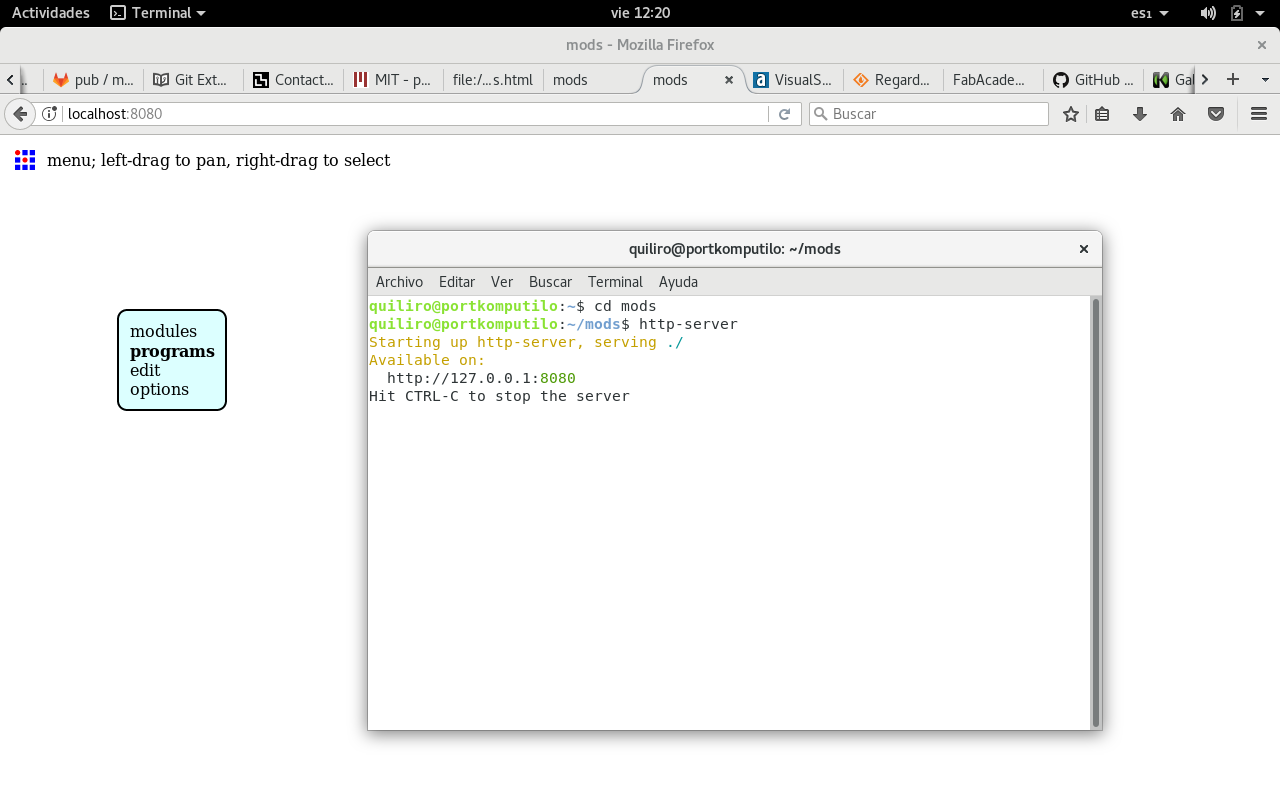Open a new Firefox tab
The image size is (1280, 800).
coord(1233,79)
